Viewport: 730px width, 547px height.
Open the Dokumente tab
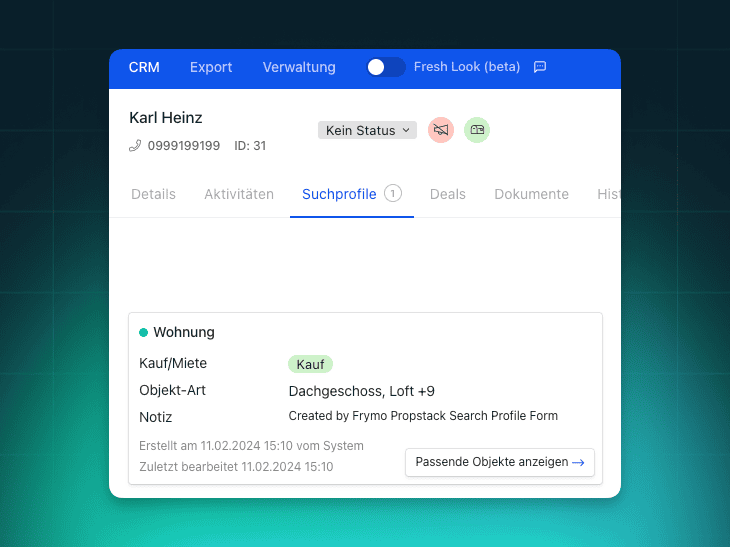[x=531, y=194]
